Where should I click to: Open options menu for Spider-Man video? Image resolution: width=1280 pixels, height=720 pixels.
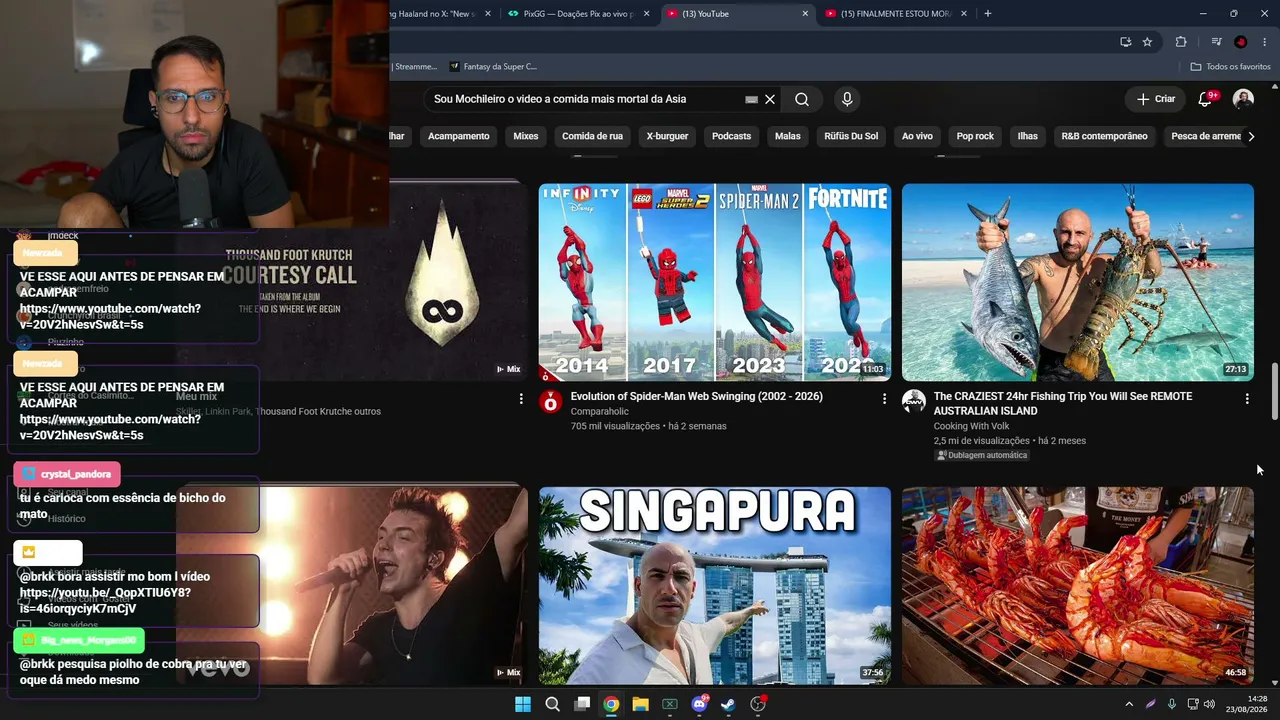click(x=884, y=399)
